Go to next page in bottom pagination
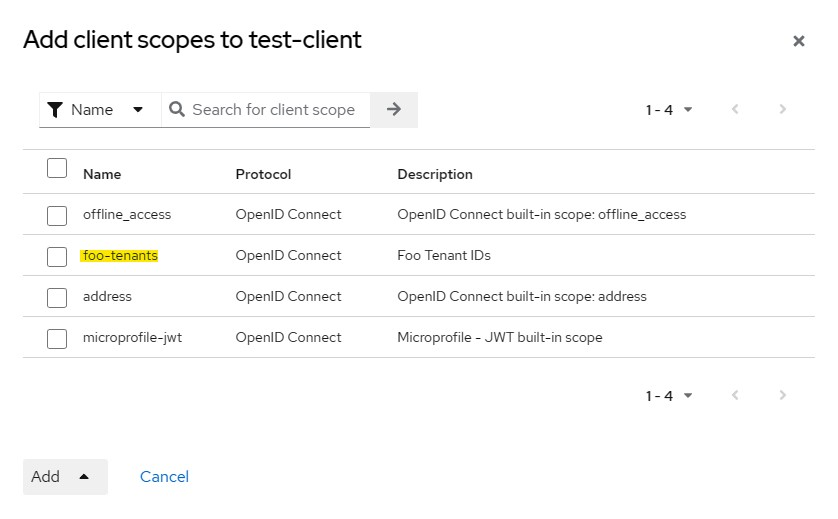Image resolution: width=838 pixels, height=519 pixels. [782, 395]
